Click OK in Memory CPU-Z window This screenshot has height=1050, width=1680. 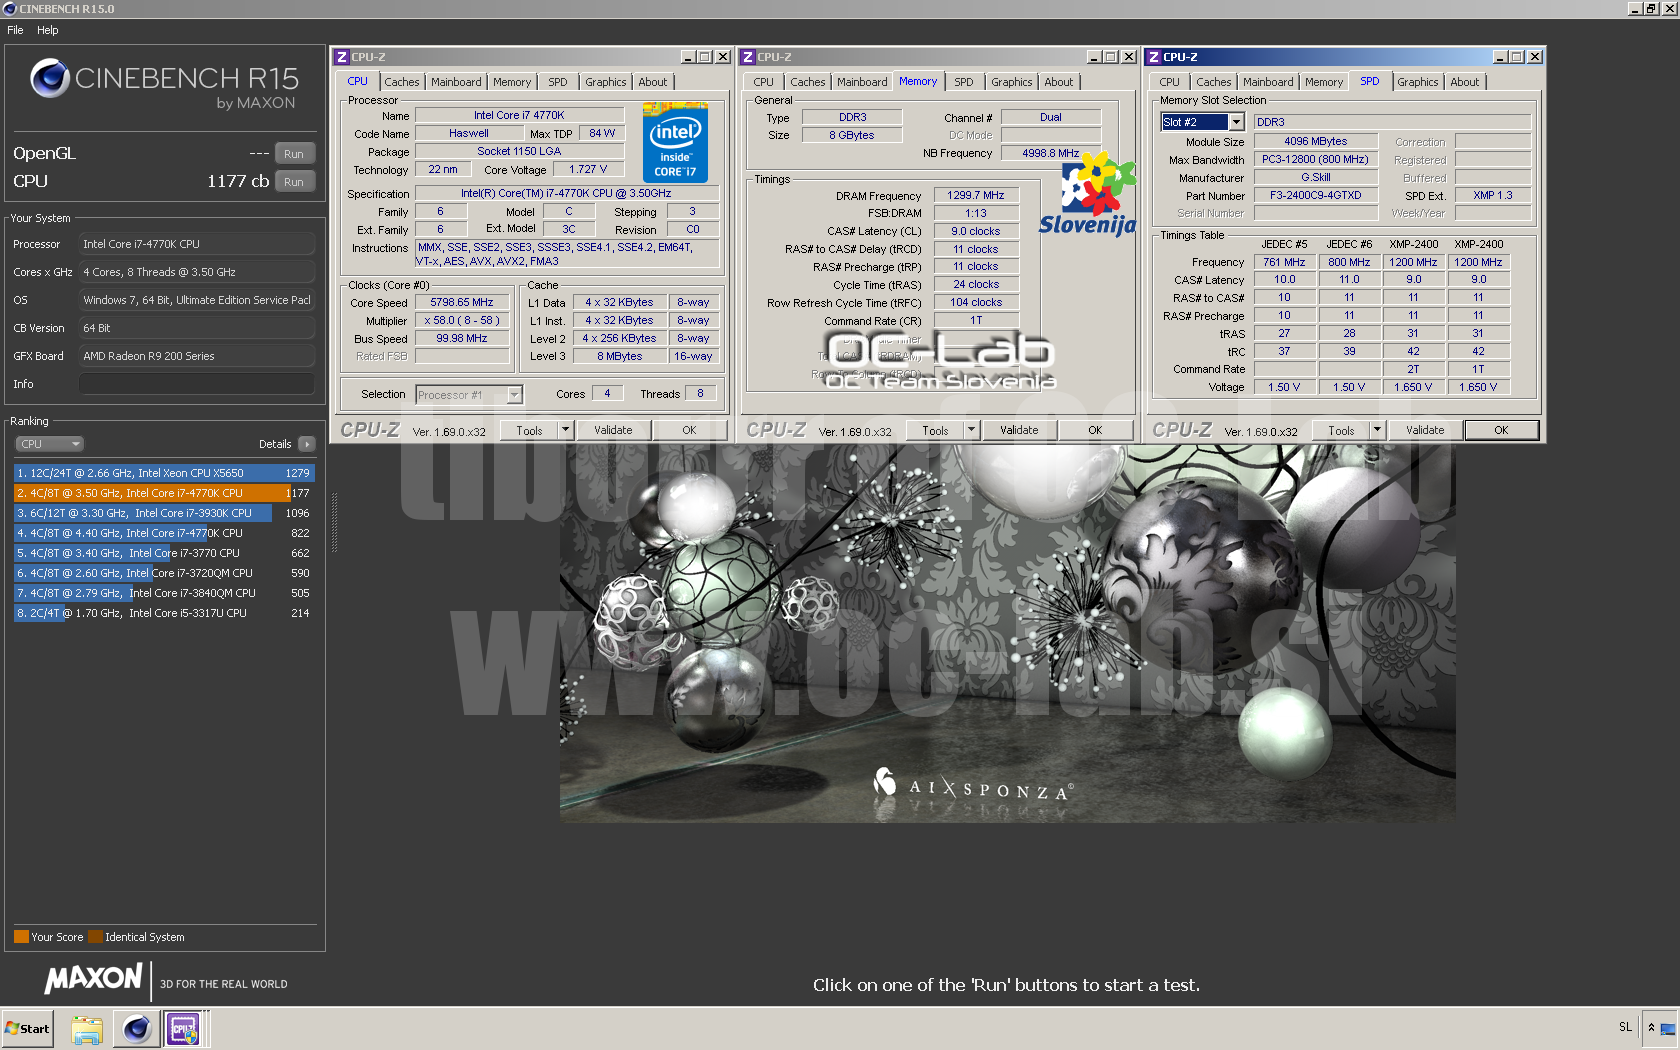(1095, 430)
